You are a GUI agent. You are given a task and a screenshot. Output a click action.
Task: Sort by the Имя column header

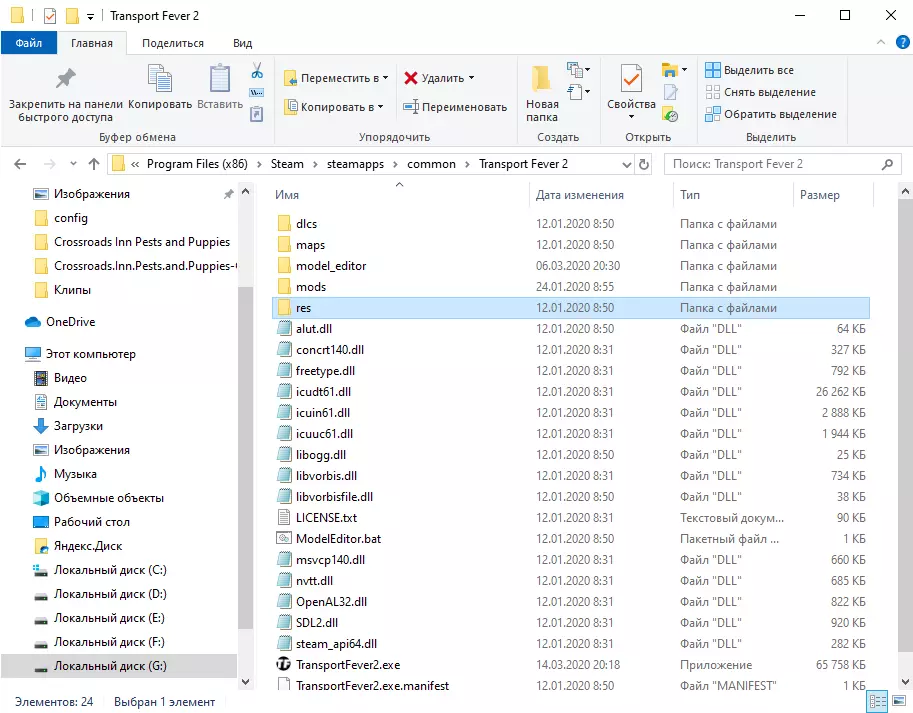click(401, 195)
